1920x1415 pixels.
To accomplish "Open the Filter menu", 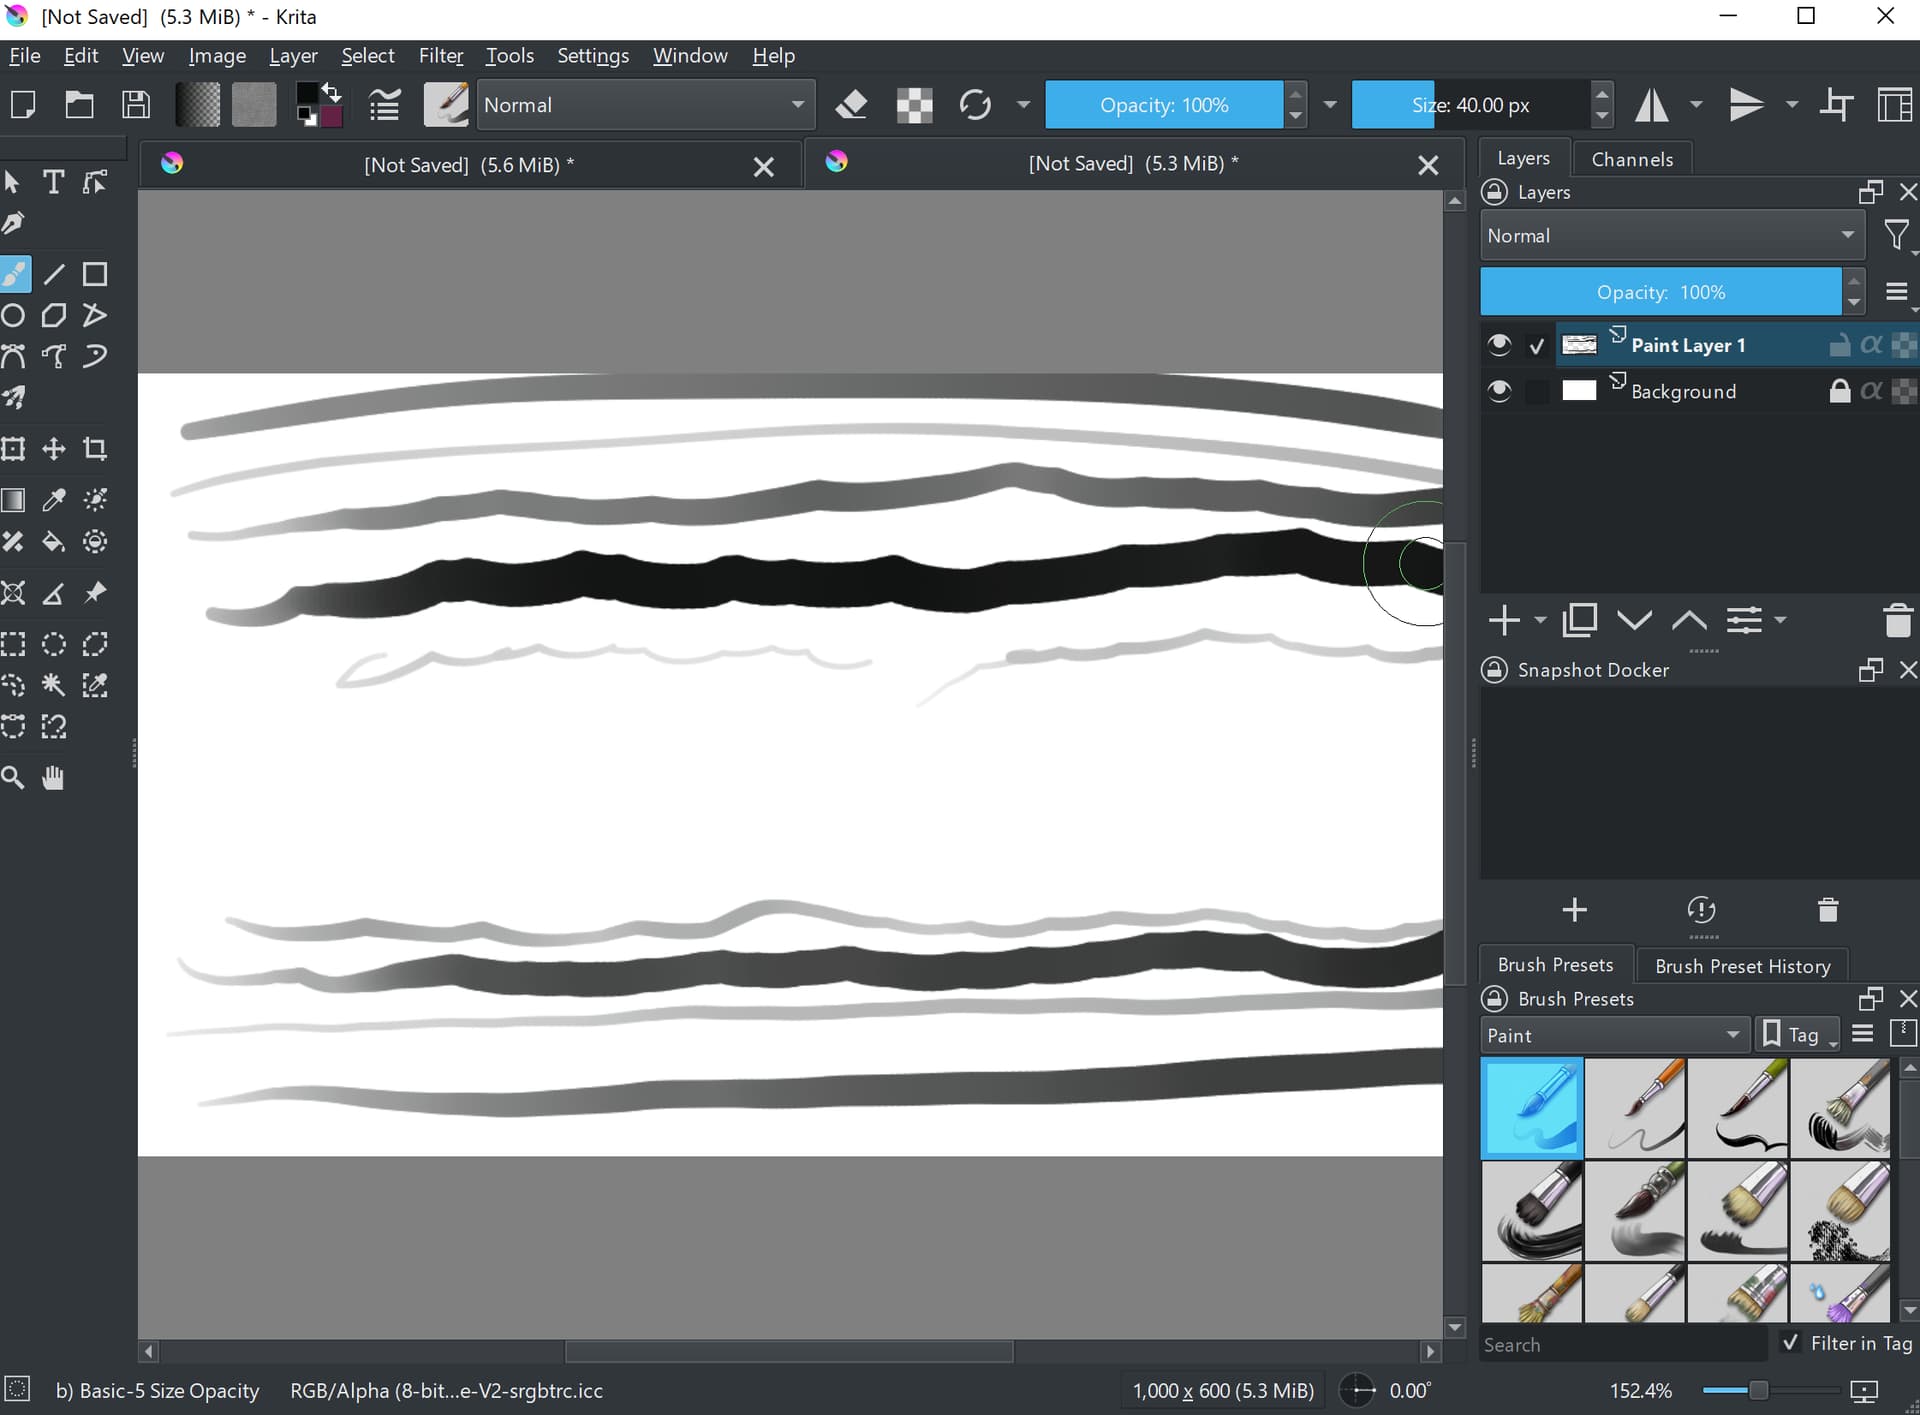I will pyautogui.click(x=440, y=56).
